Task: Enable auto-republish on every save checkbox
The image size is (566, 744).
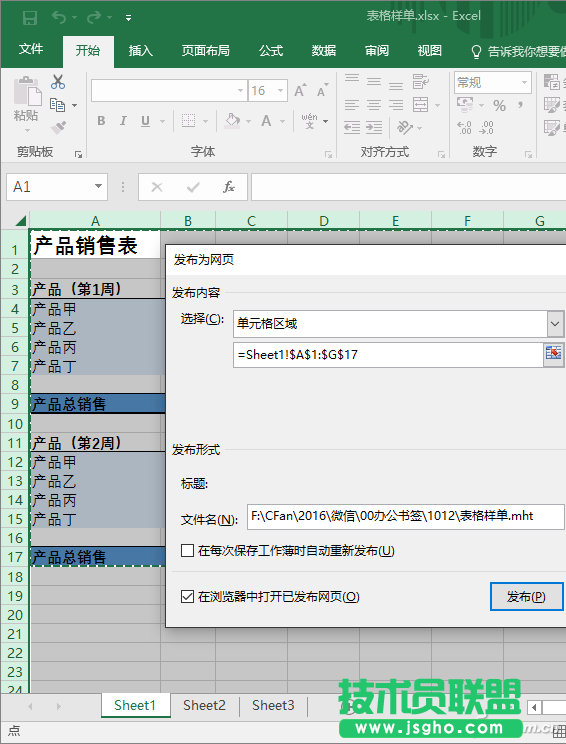Action: (x=187, y=551)
